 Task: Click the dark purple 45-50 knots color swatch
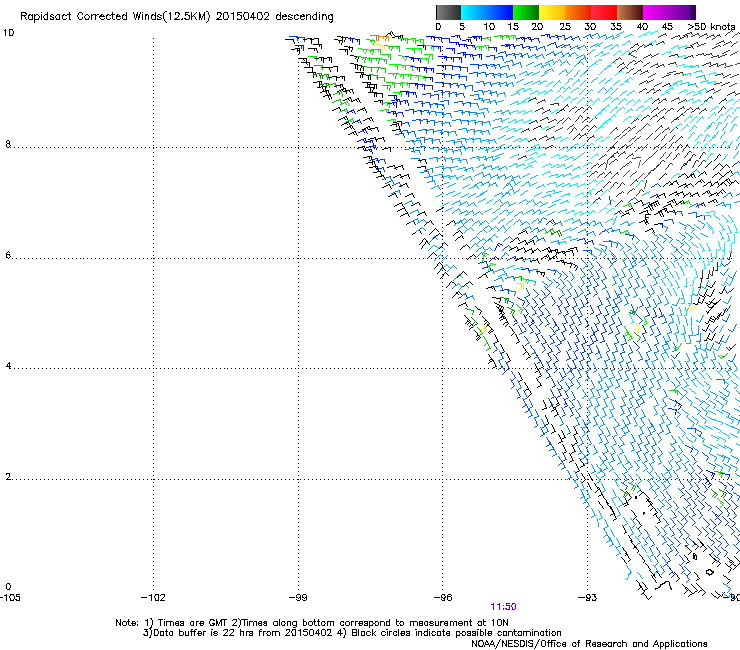click(682, 12)
